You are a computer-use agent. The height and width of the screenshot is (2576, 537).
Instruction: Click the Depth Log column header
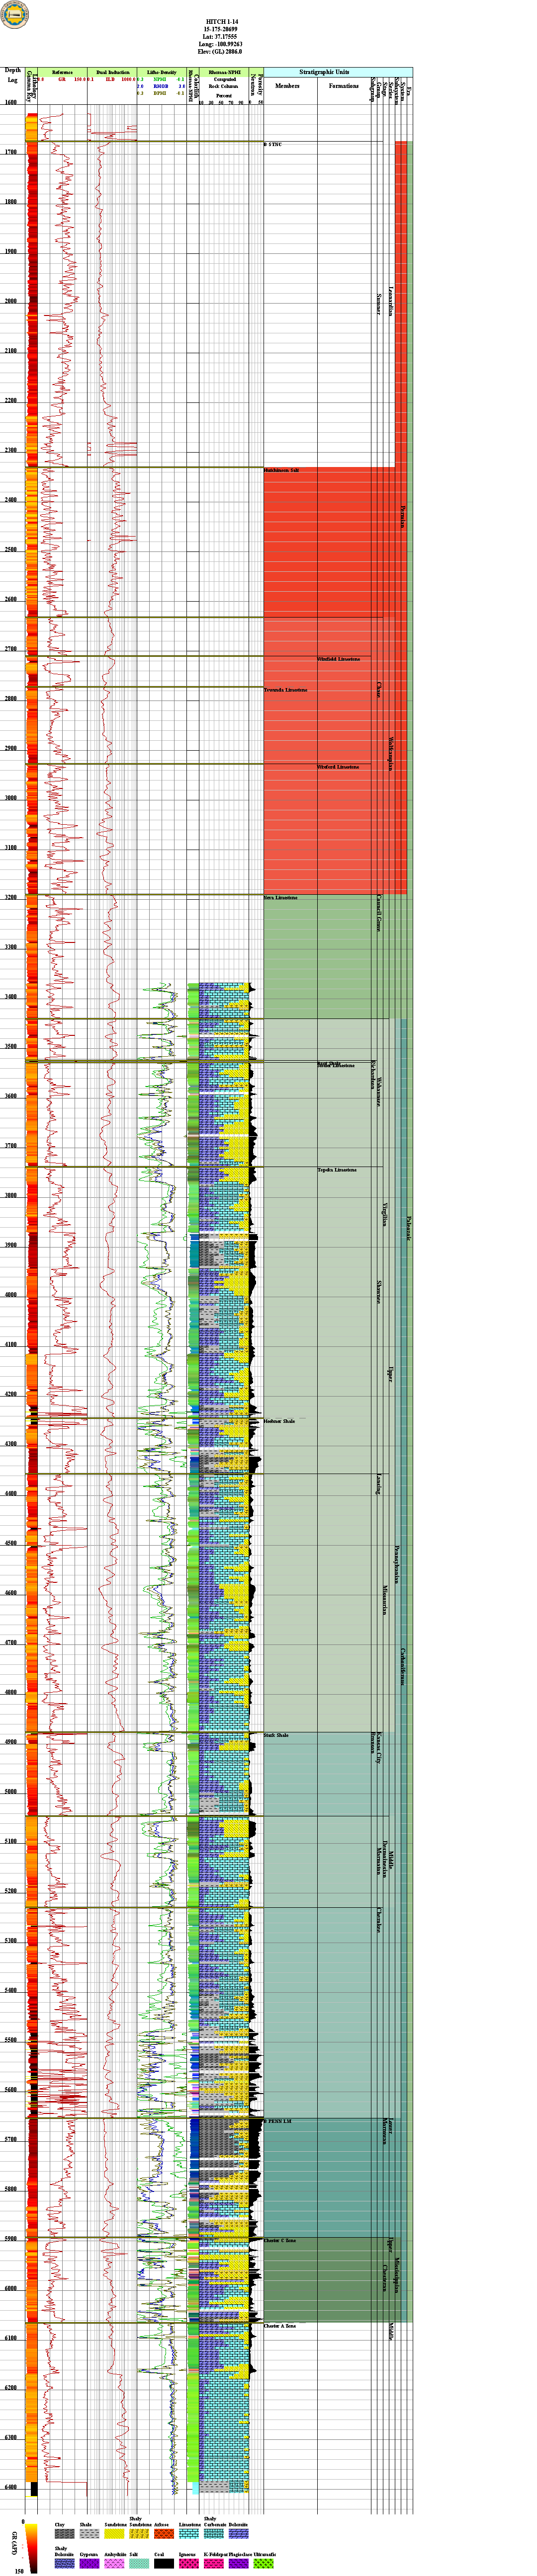(12, 75)
